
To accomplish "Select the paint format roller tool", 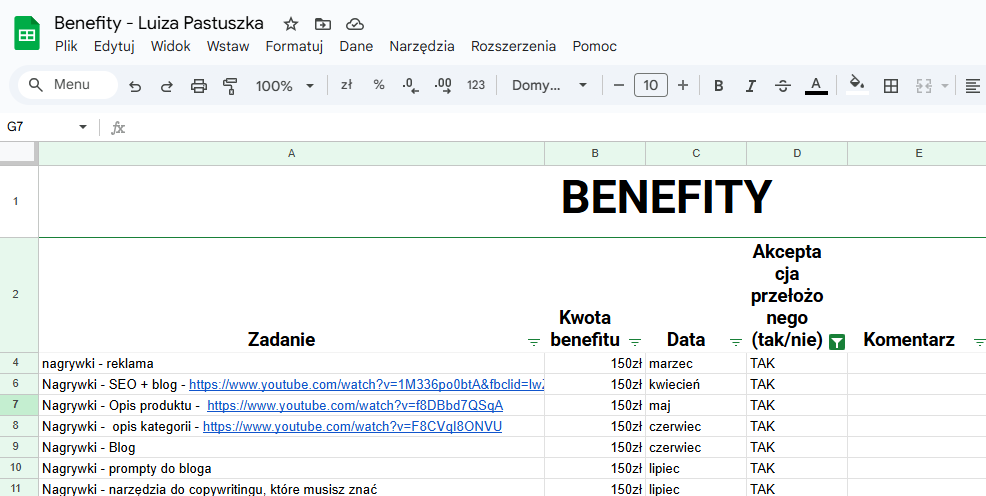I will tap(230, 86).
